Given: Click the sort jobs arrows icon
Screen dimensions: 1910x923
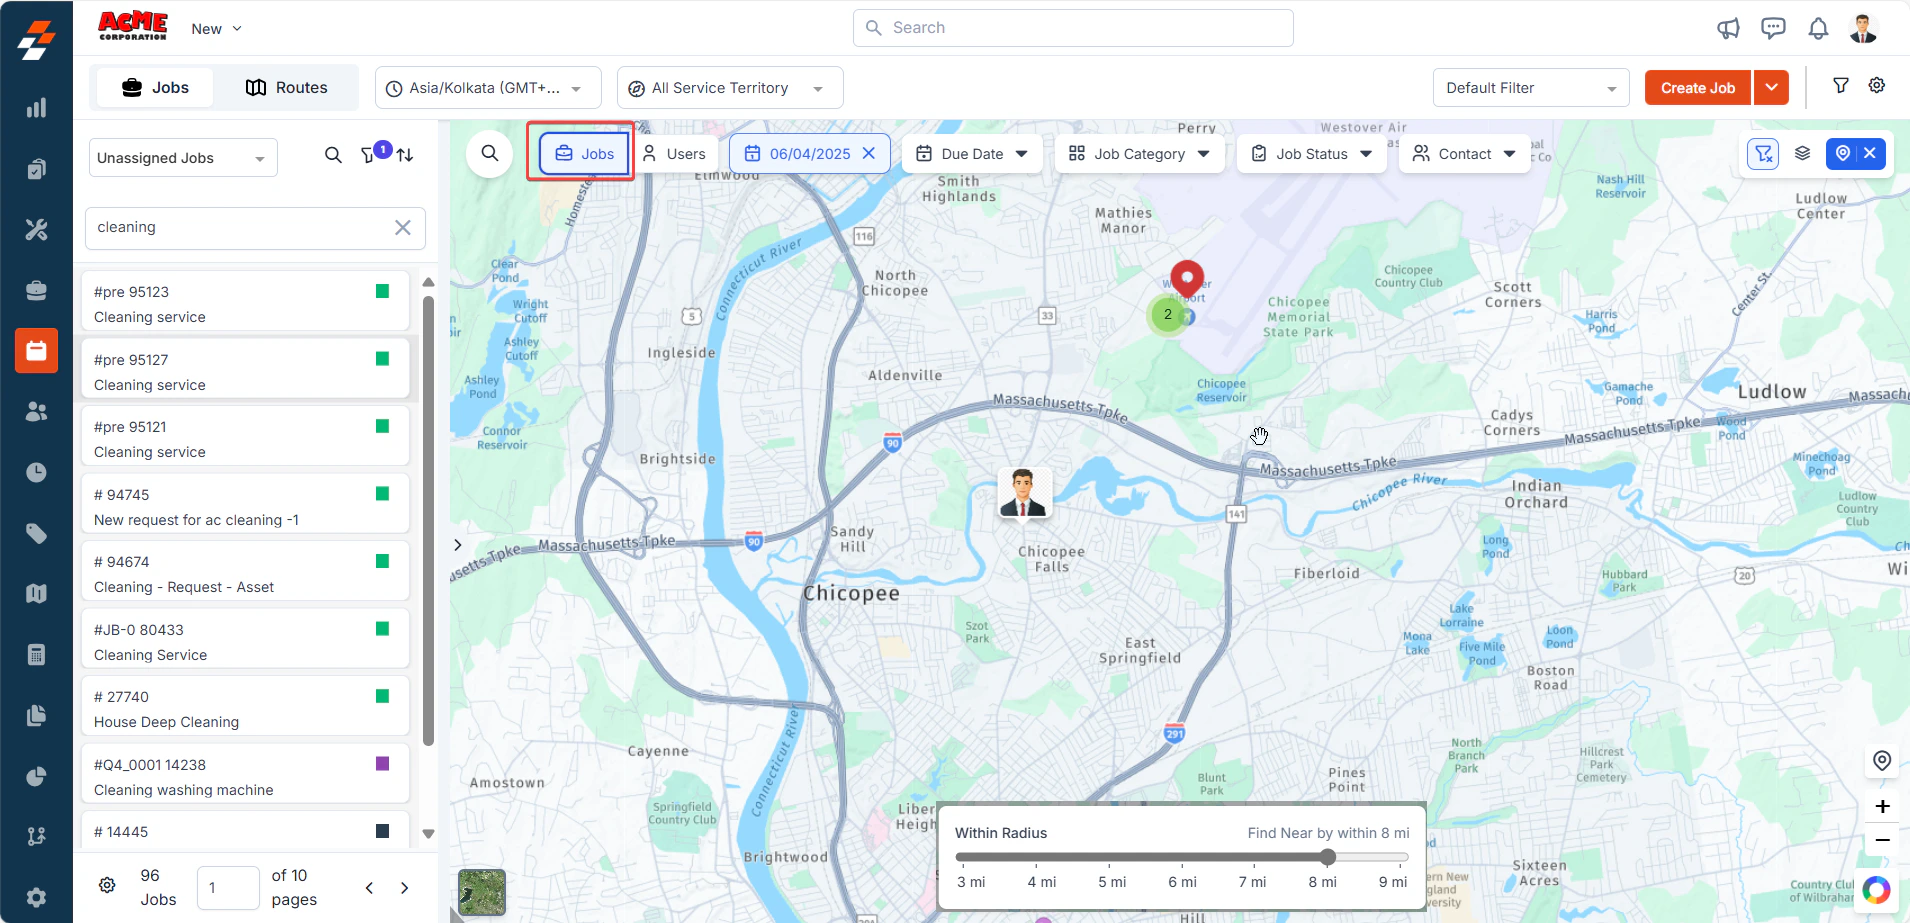Looking at the screenshot, I should click(x=405, y=155).
